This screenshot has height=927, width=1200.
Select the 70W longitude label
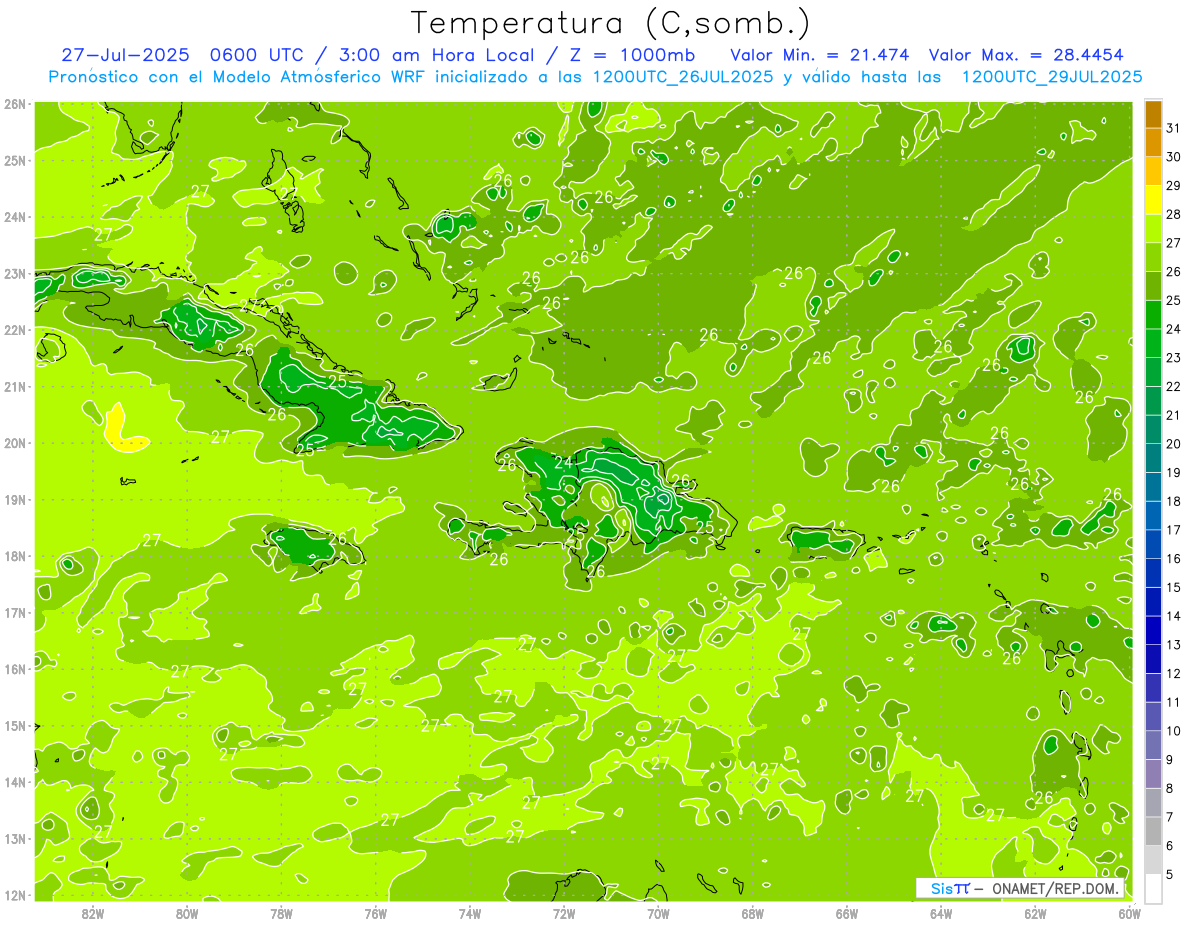click(658, 913)
